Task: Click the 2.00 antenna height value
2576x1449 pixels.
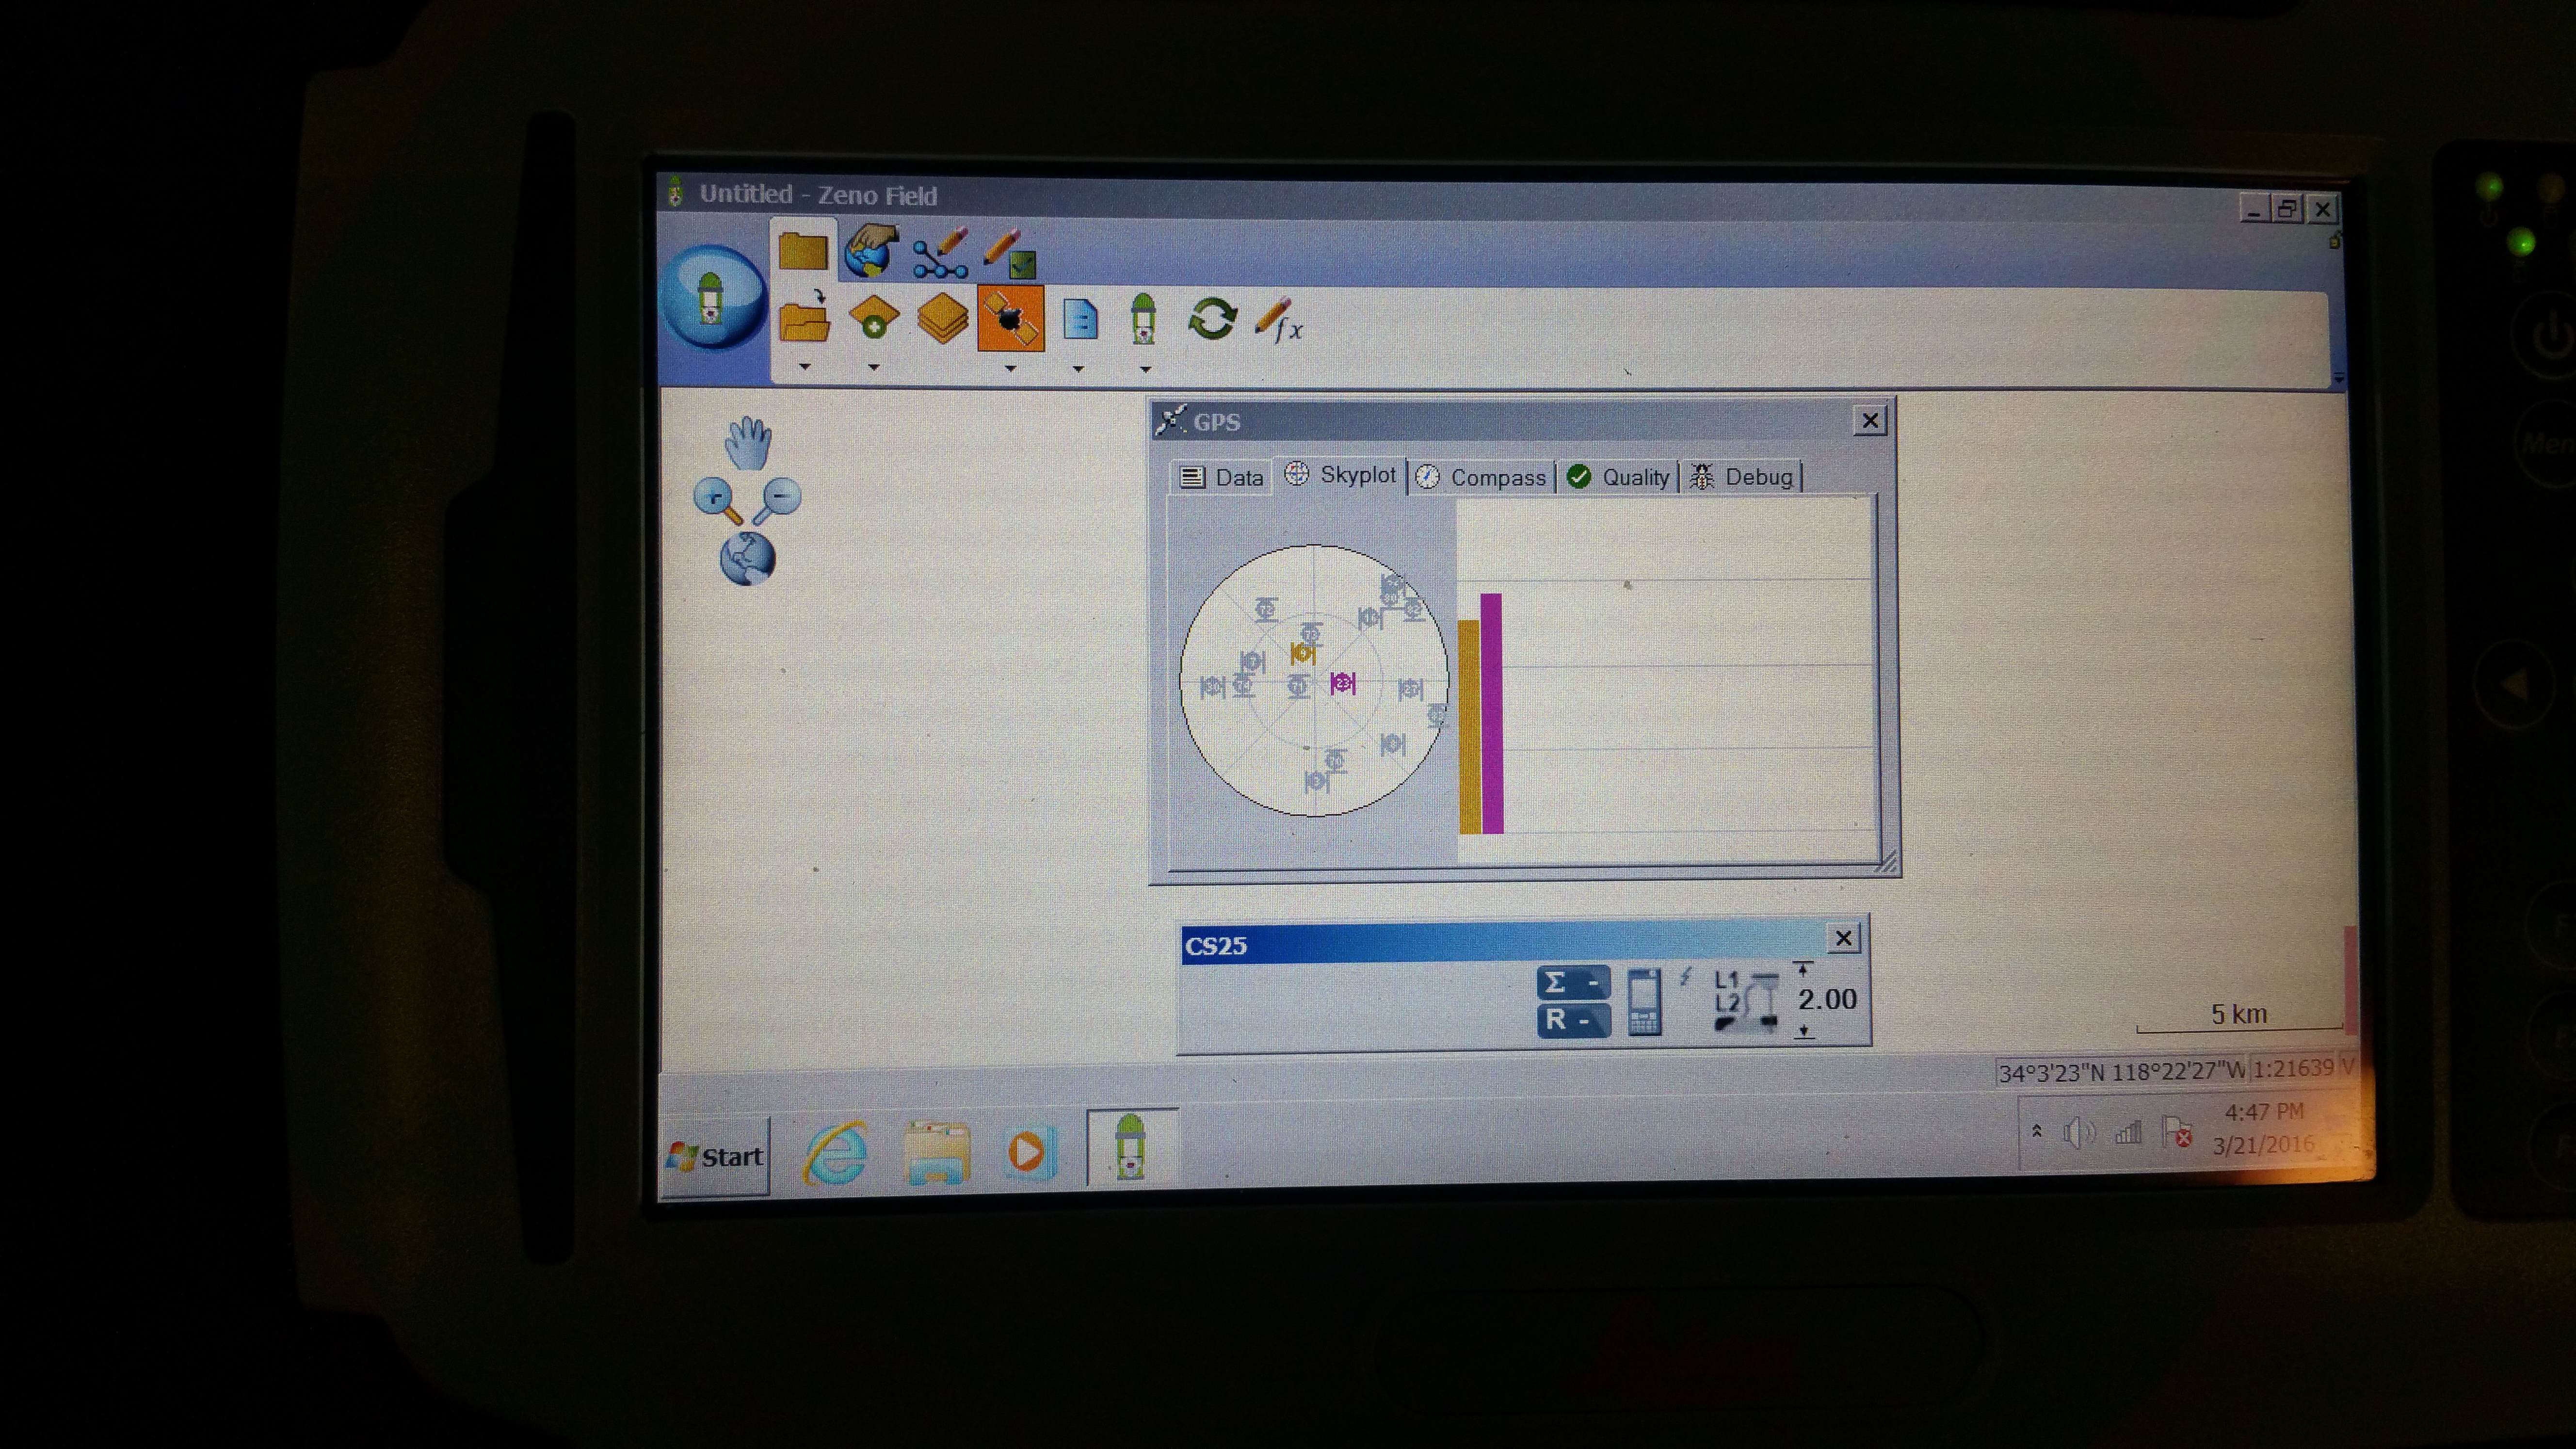Action: (x=1826, y=999)
